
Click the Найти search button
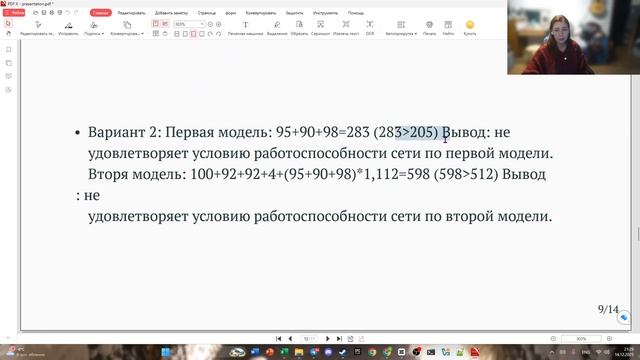448,28
